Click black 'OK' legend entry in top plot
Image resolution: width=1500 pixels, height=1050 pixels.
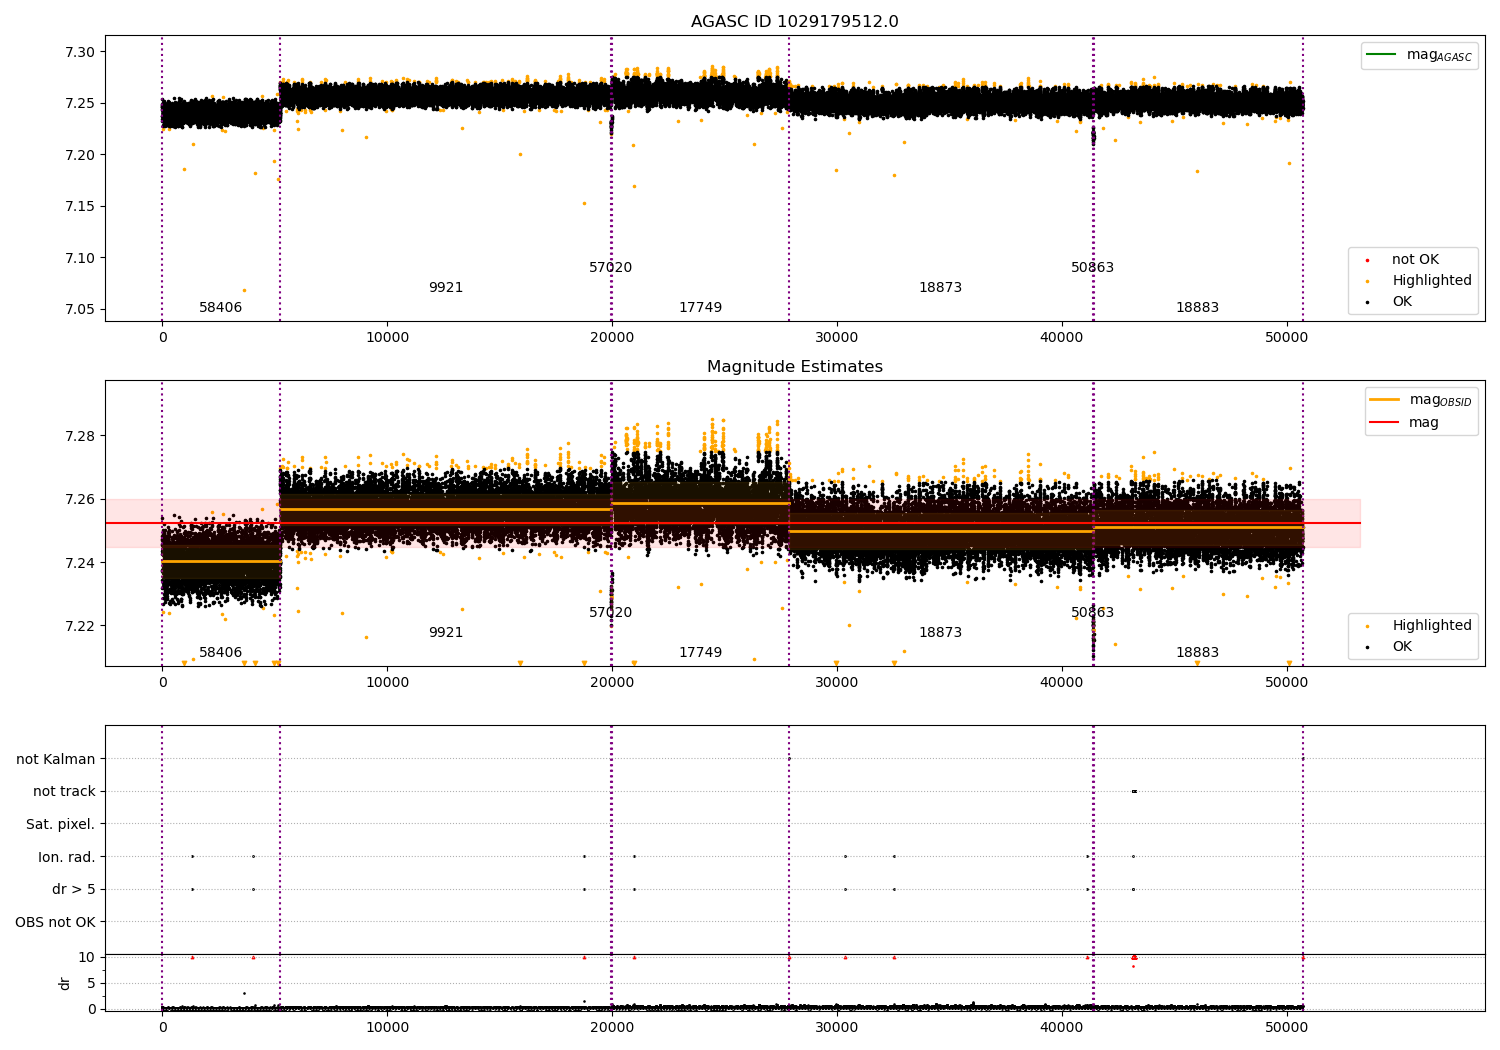[x=1401, y=302]
